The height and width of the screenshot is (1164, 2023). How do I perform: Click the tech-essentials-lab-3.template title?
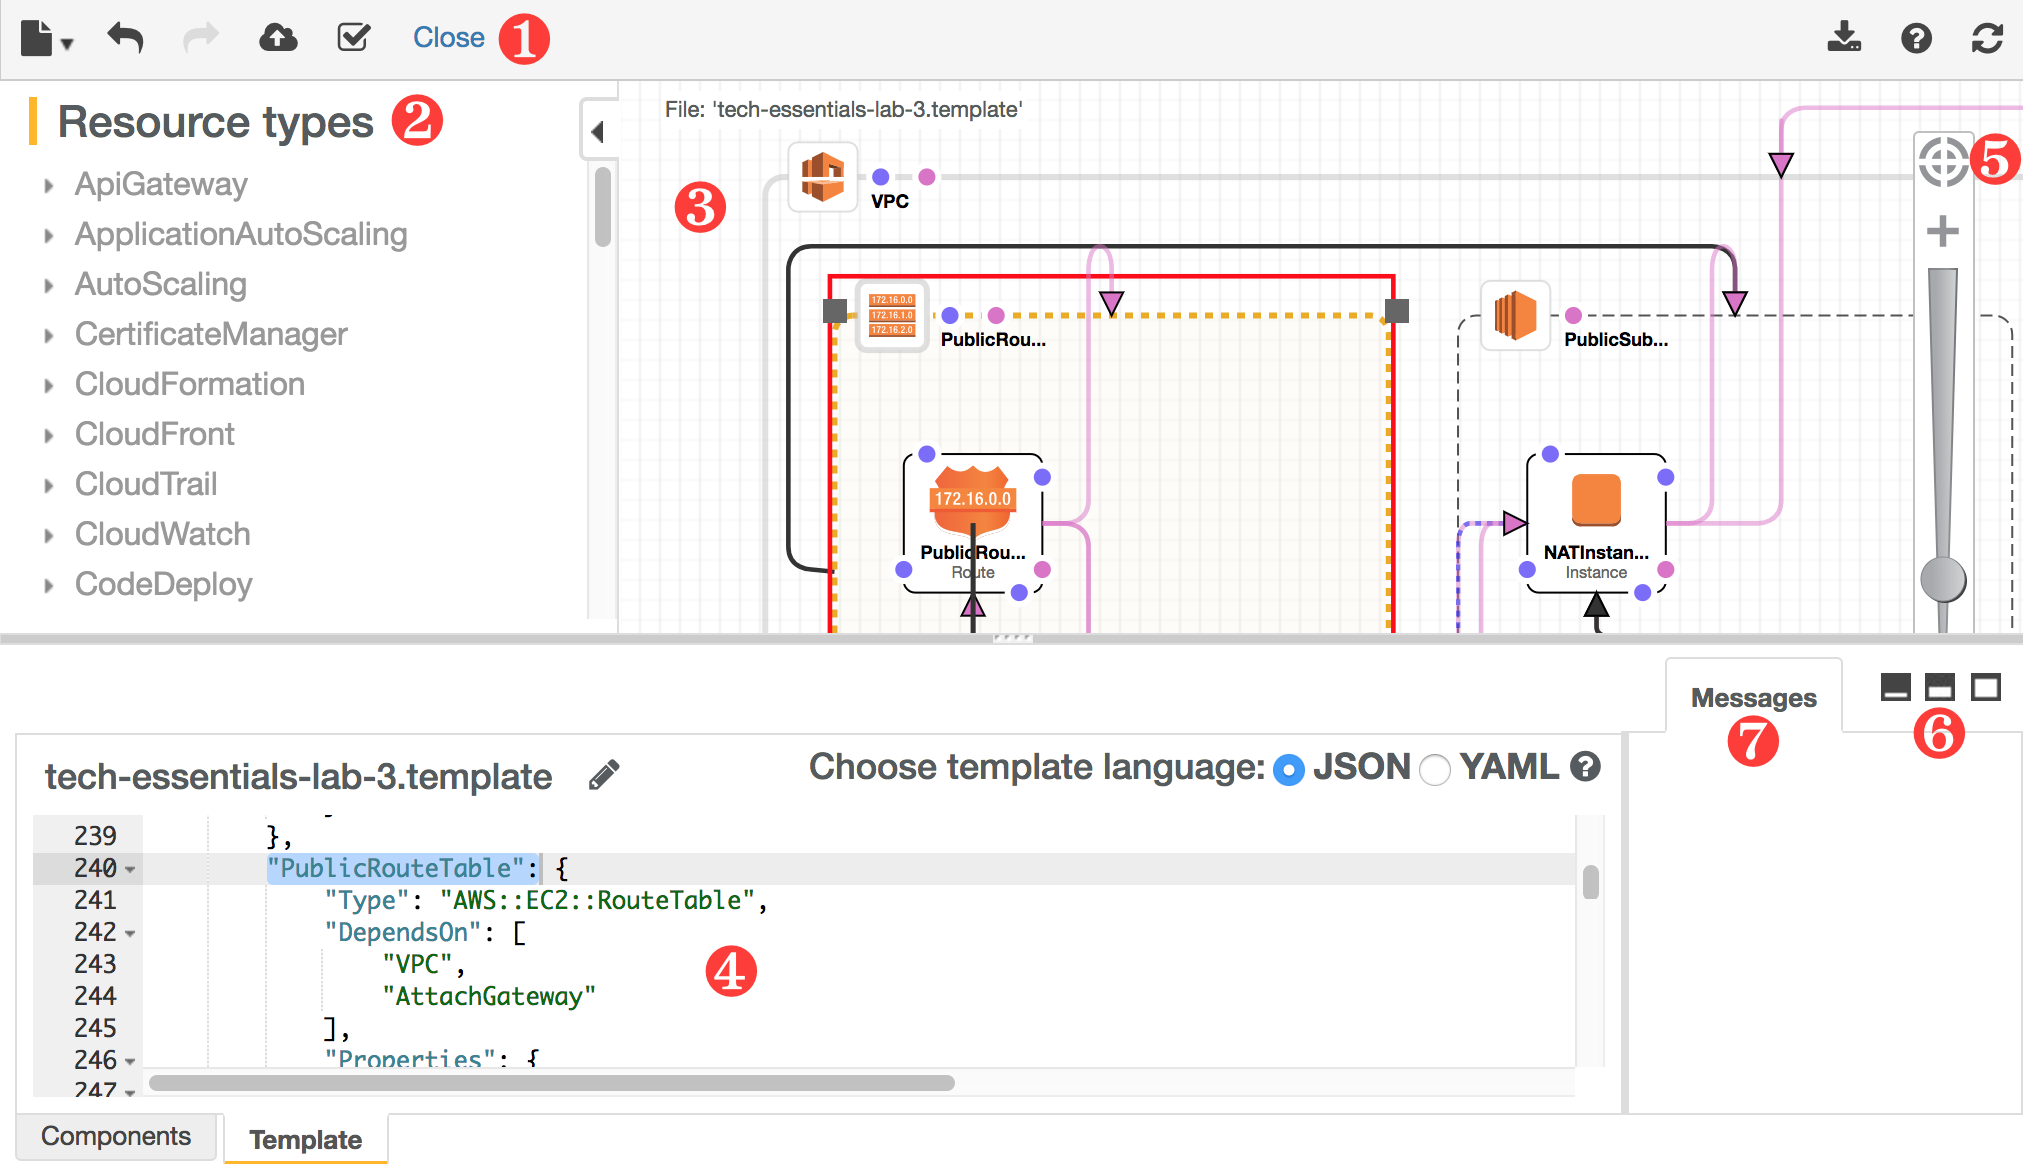298,777
